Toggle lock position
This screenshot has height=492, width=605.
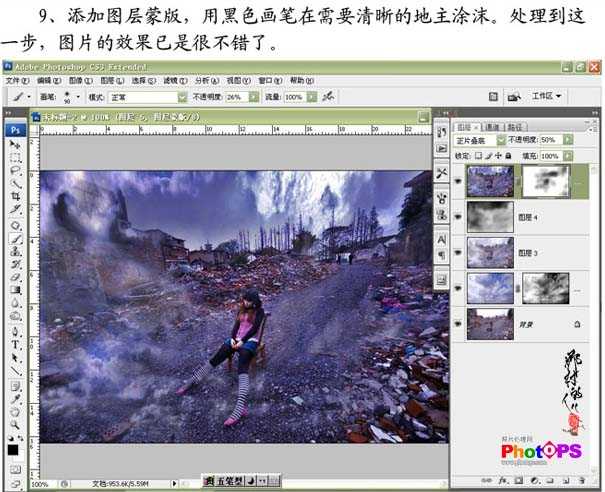tap(499, 156)
